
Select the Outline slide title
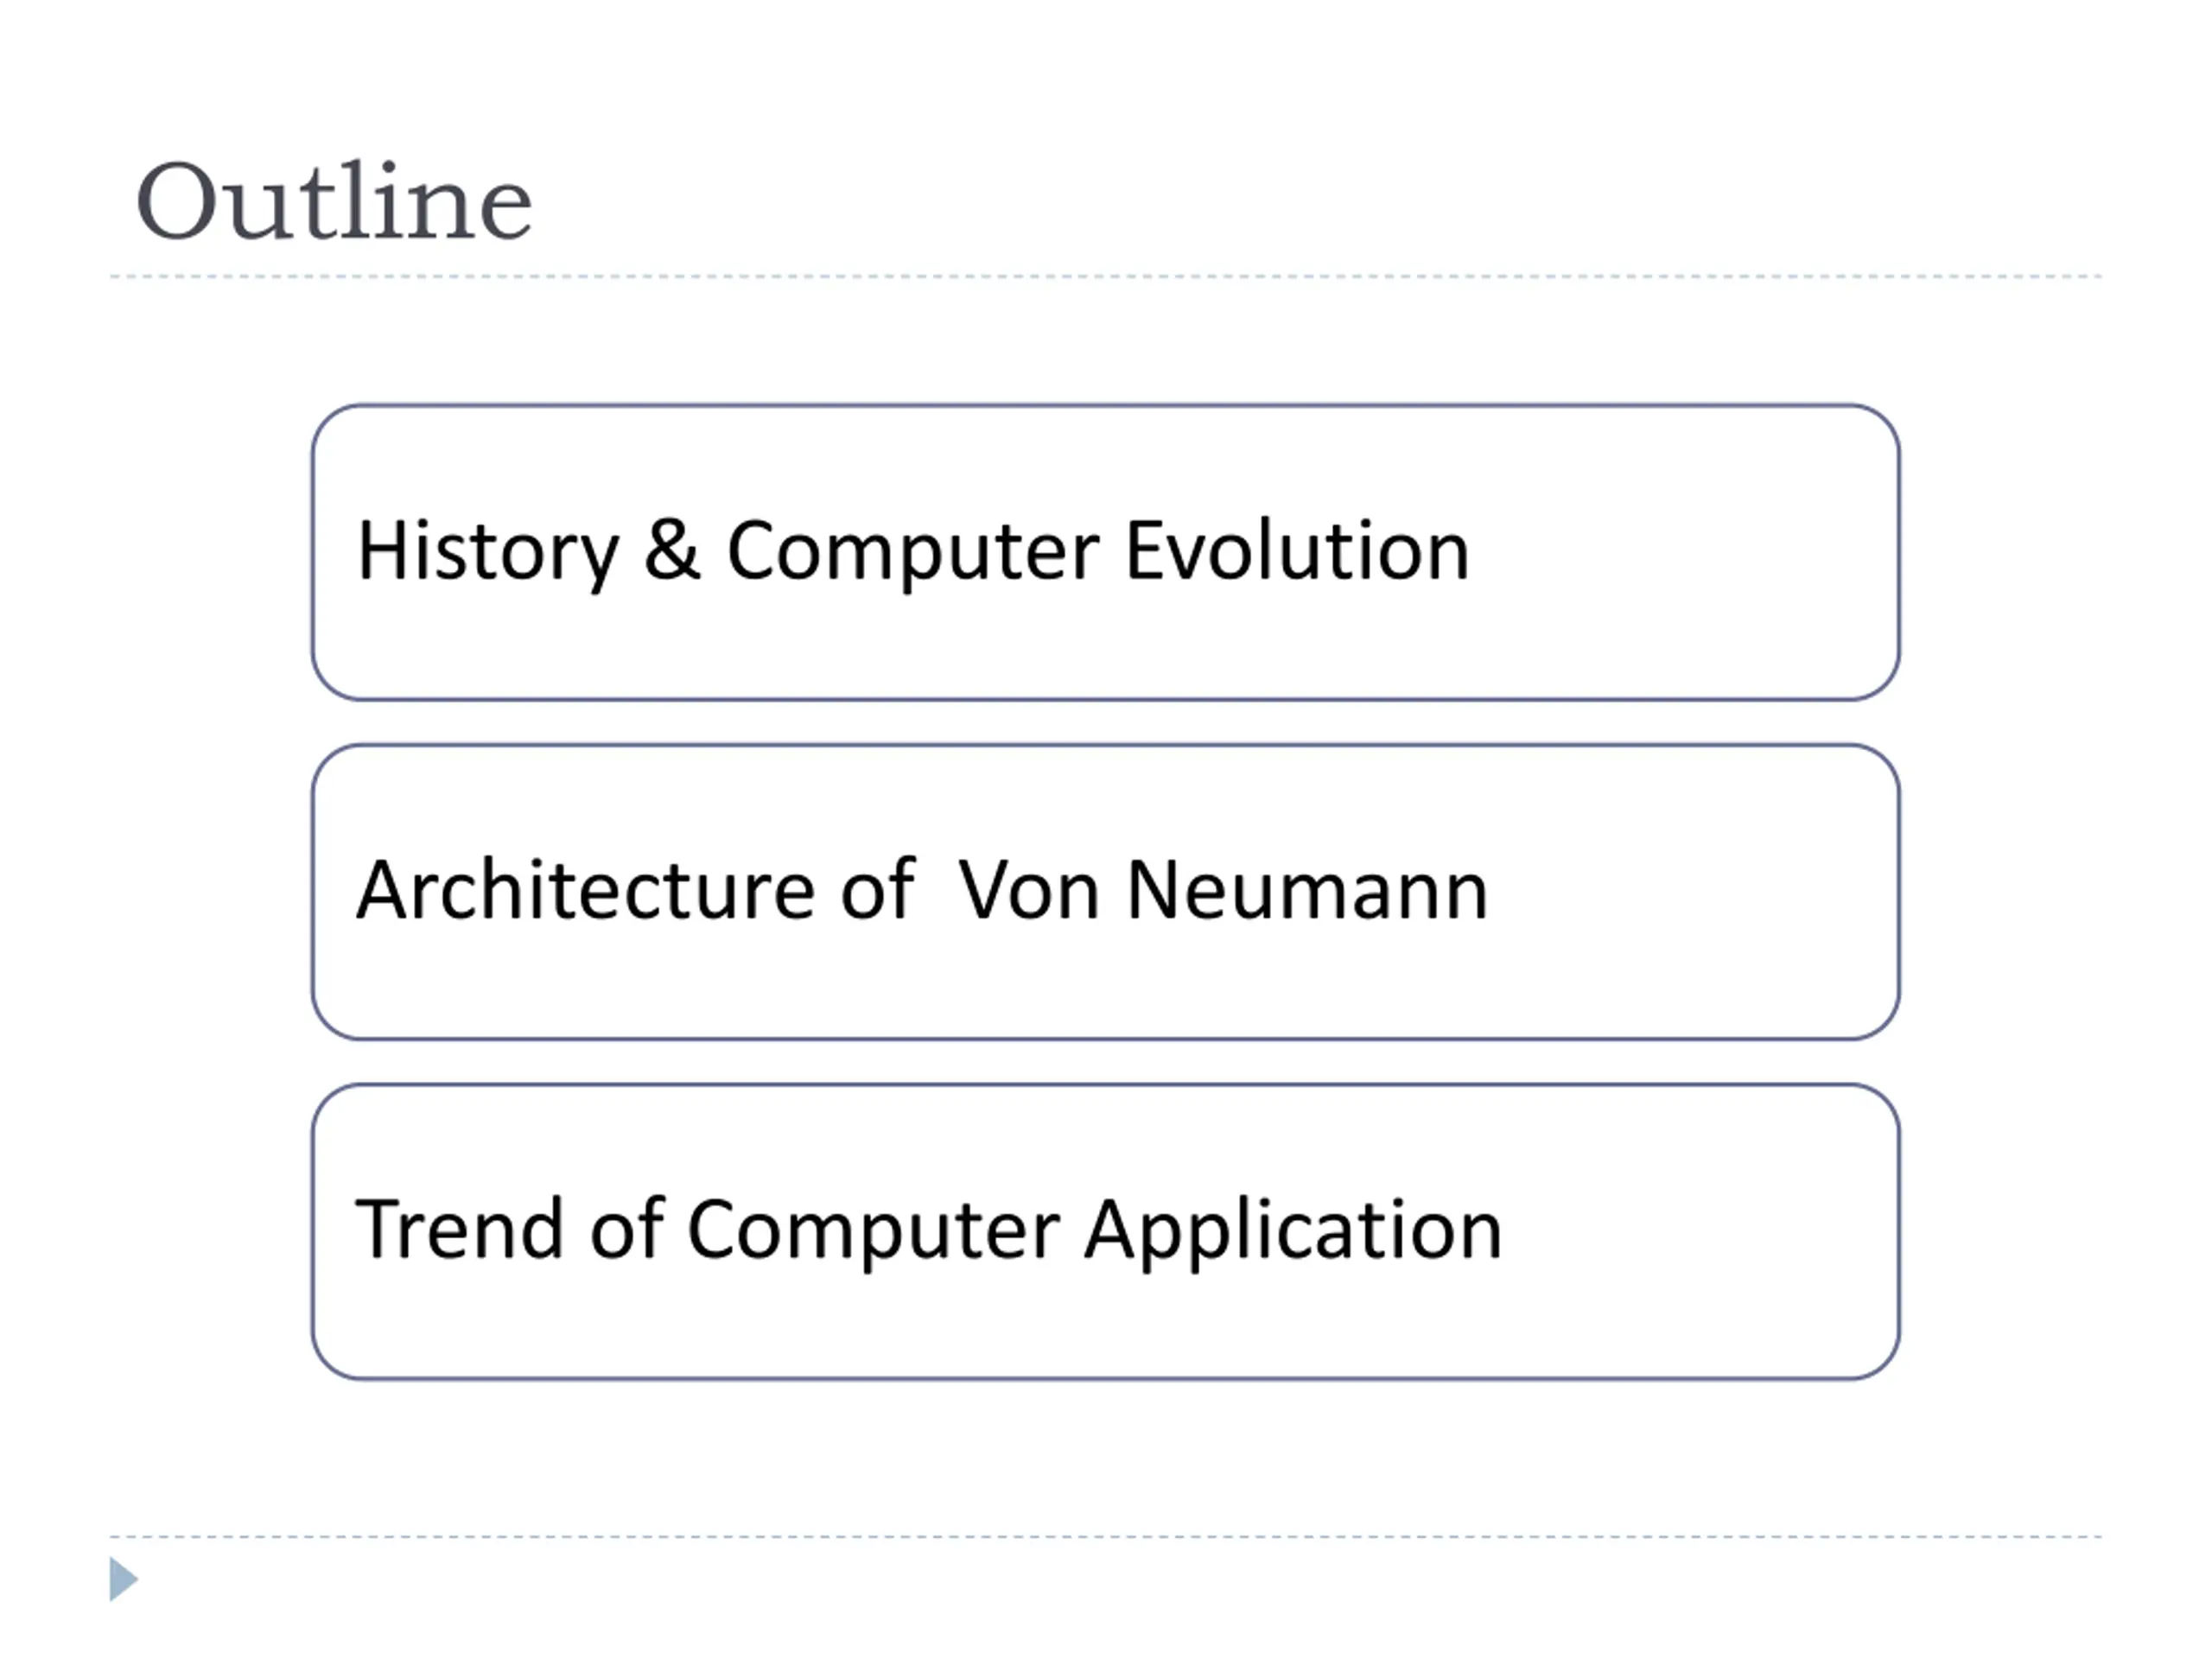pos(334,201)
